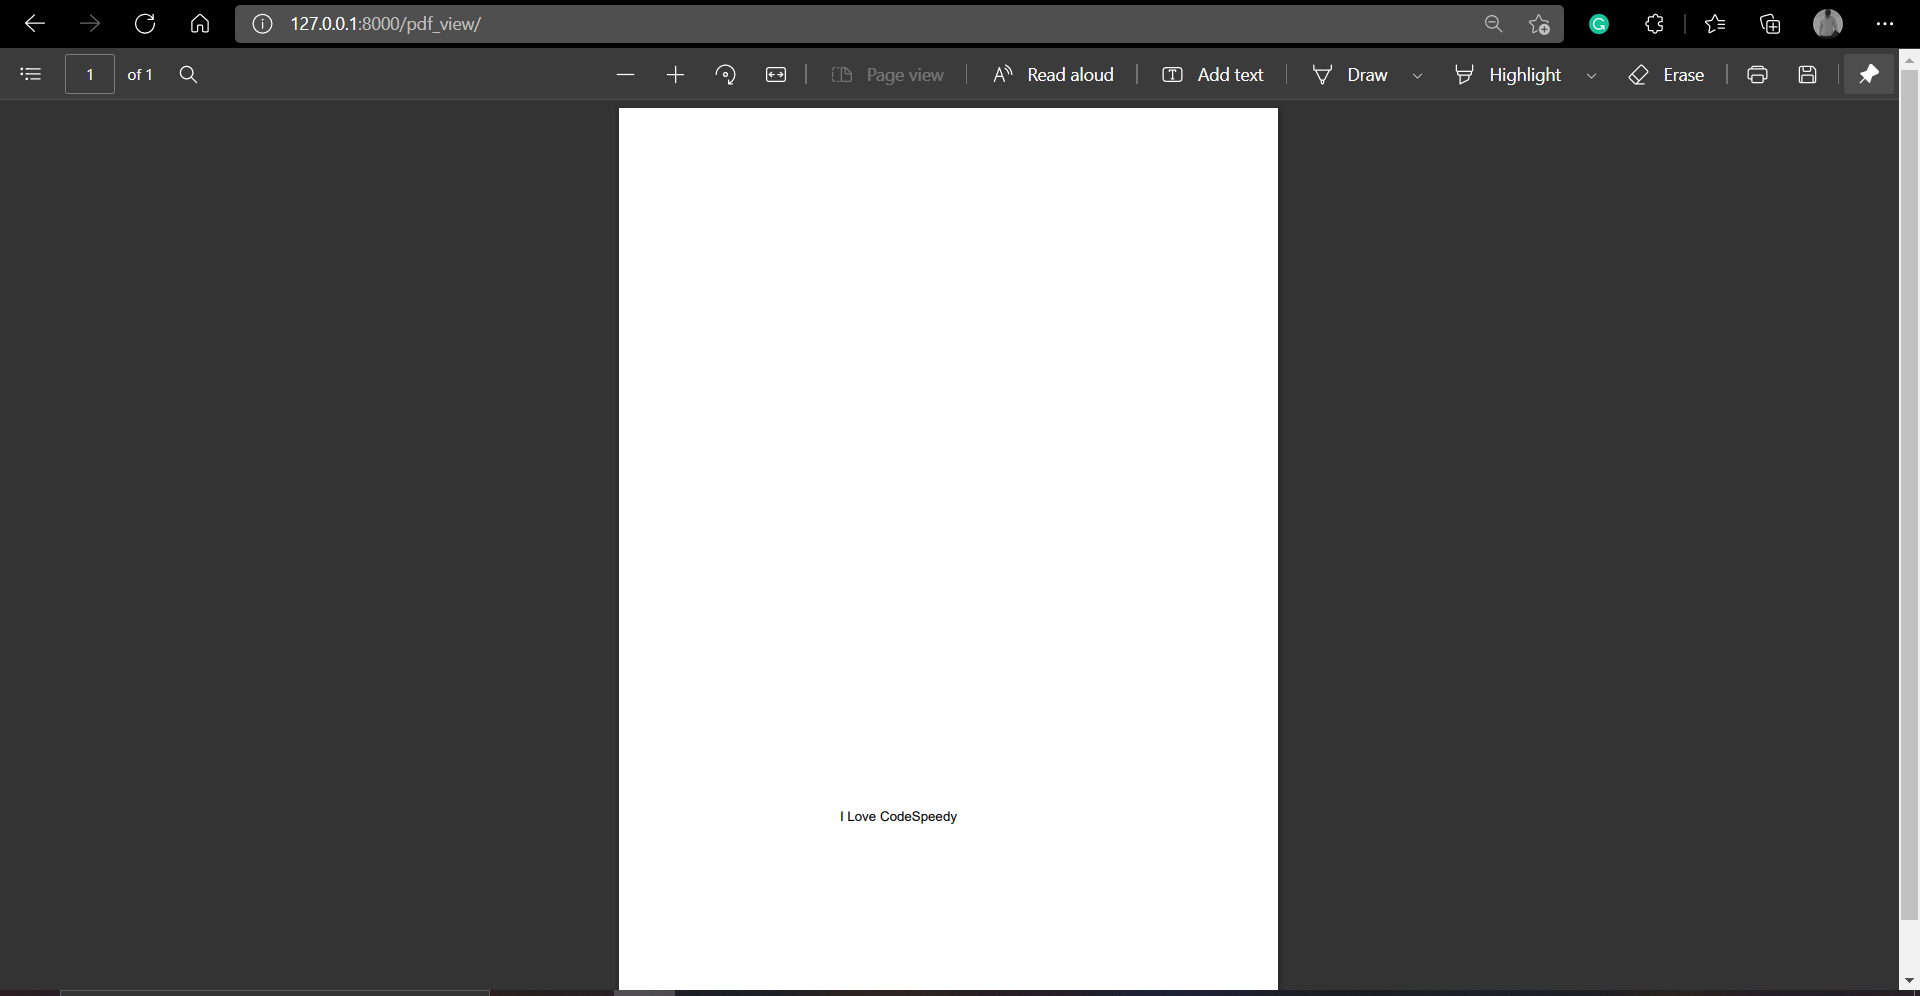This screenshot has height=996, width=1920.
Task: Expand the Highlight color dropdown arrow
Action: tap(1591, 76)
